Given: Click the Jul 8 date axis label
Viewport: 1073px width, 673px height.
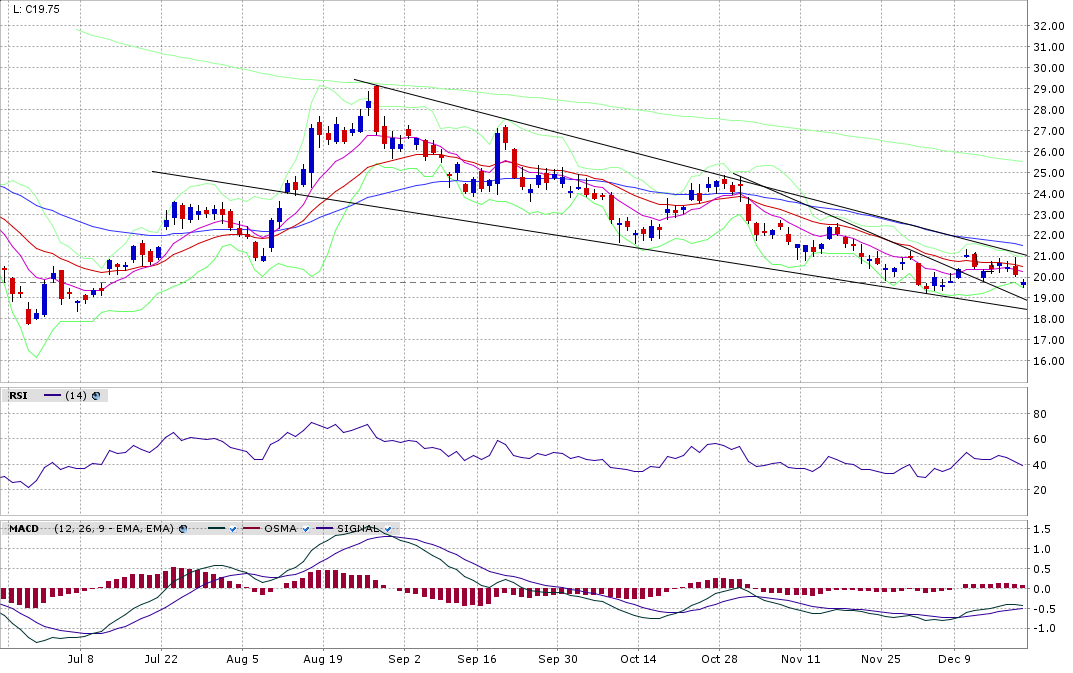Looking at the screenshot, I should pos(79,660).
